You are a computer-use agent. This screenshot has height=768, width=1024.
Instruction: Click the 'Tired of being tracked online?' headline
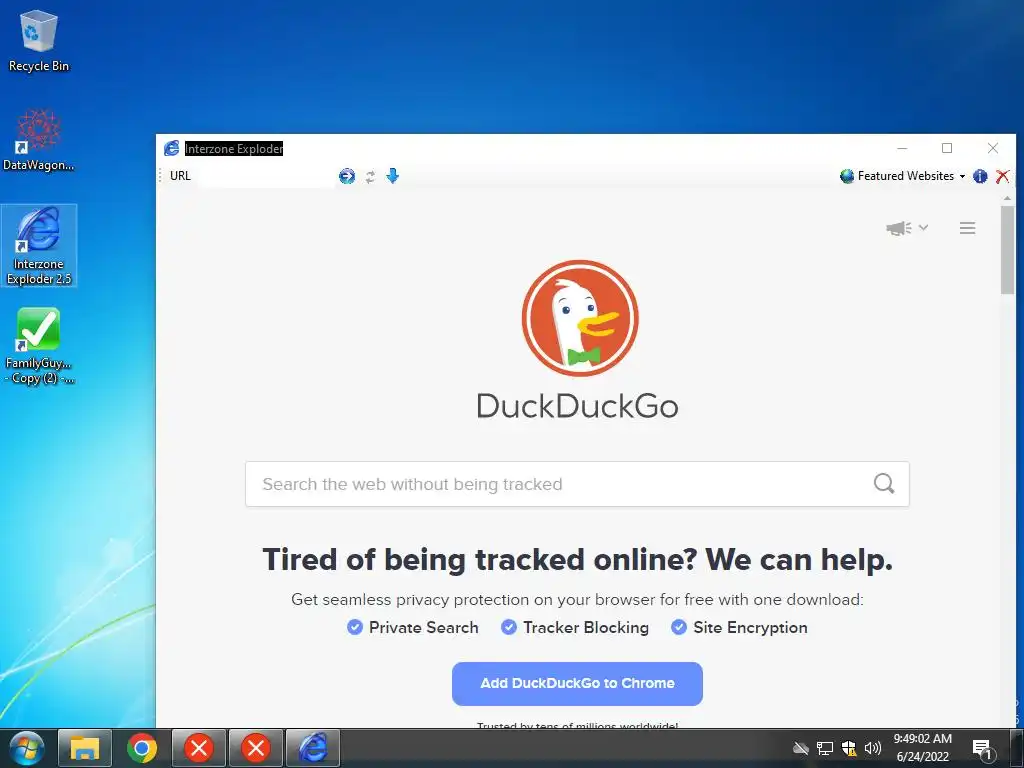tap(577, 560)
